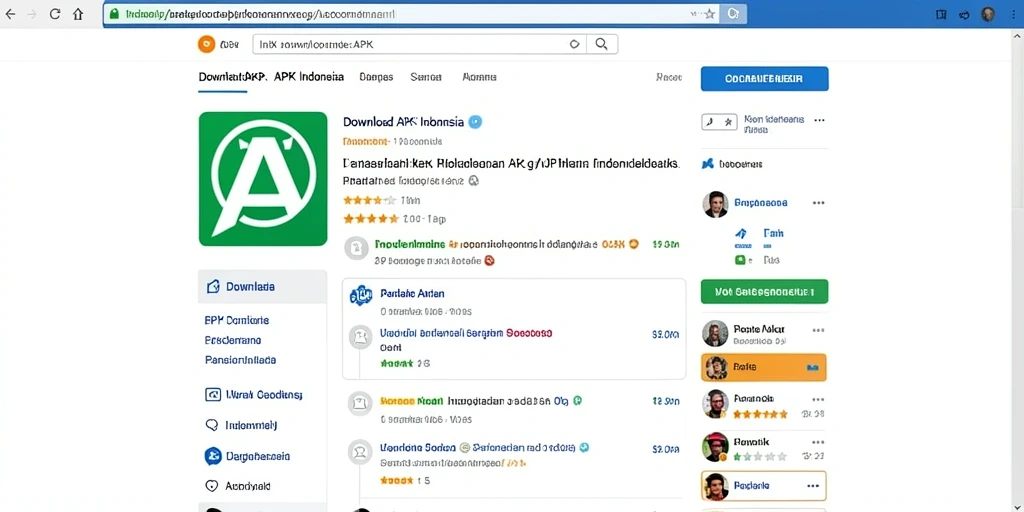Open the three-dot menu beside Bnıçanaooa
1024x512 pixels.
[x=818, y=203]
